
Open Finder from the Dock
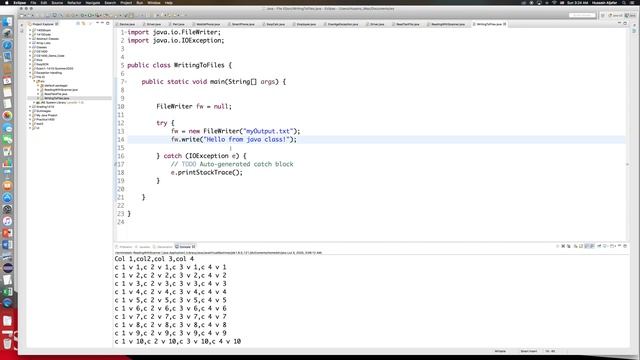tap(7, 21)
